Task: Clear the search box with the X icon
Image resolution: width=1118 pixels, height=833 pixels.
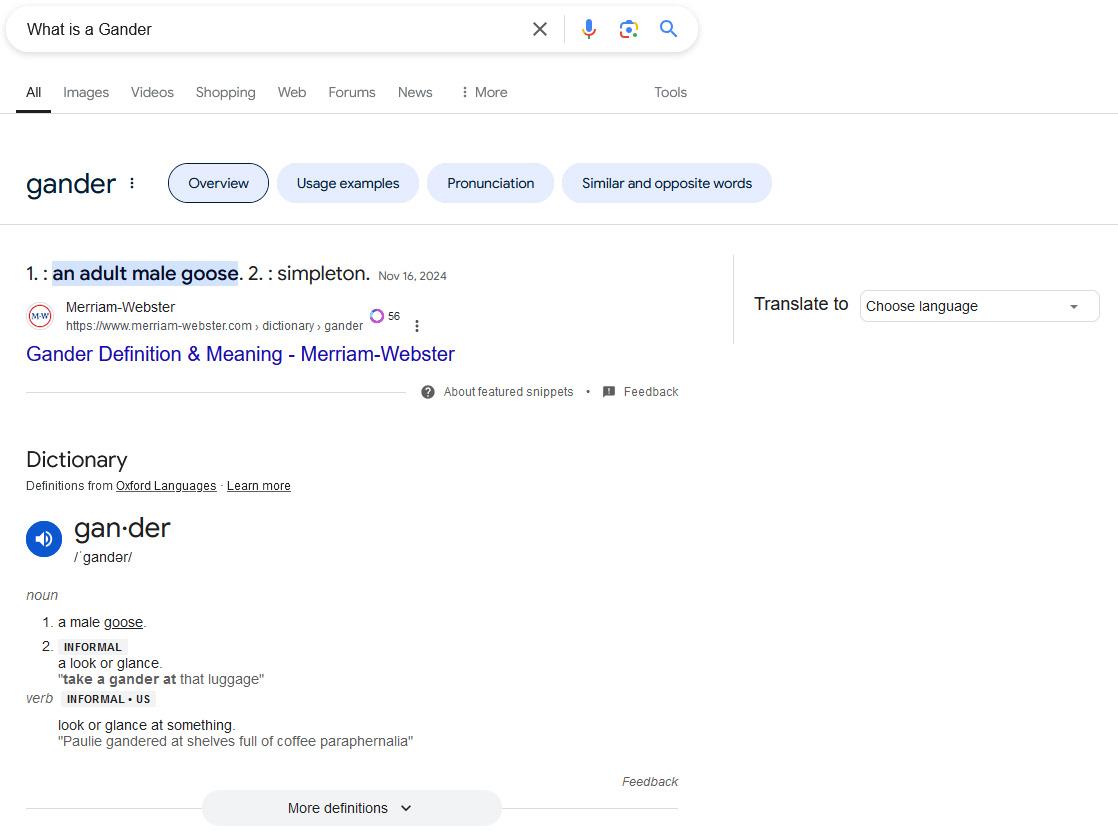Action: 540,29
